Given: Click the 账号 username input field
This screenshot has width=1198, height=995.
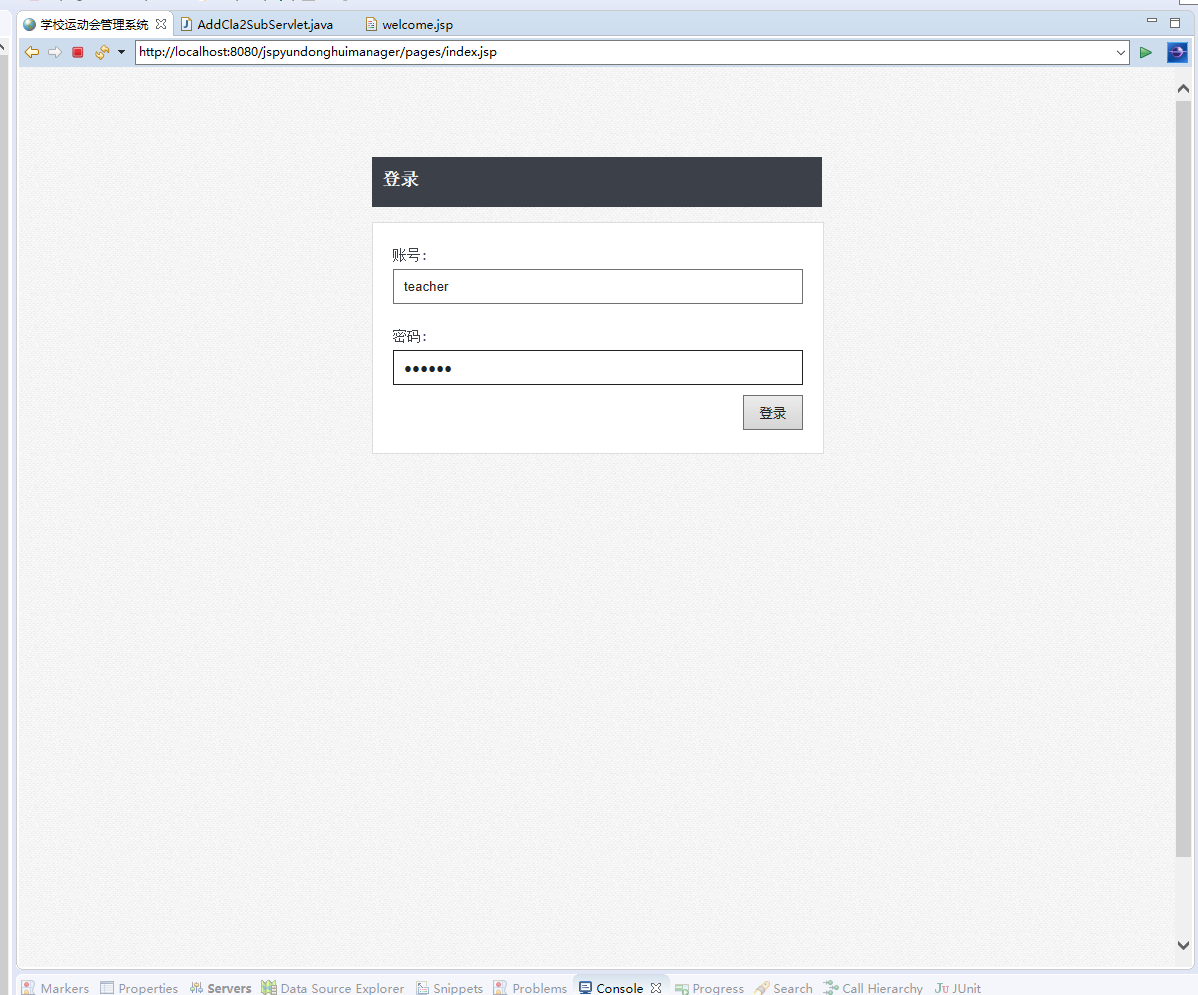Looking at the screenshot, I should (597, 286).
